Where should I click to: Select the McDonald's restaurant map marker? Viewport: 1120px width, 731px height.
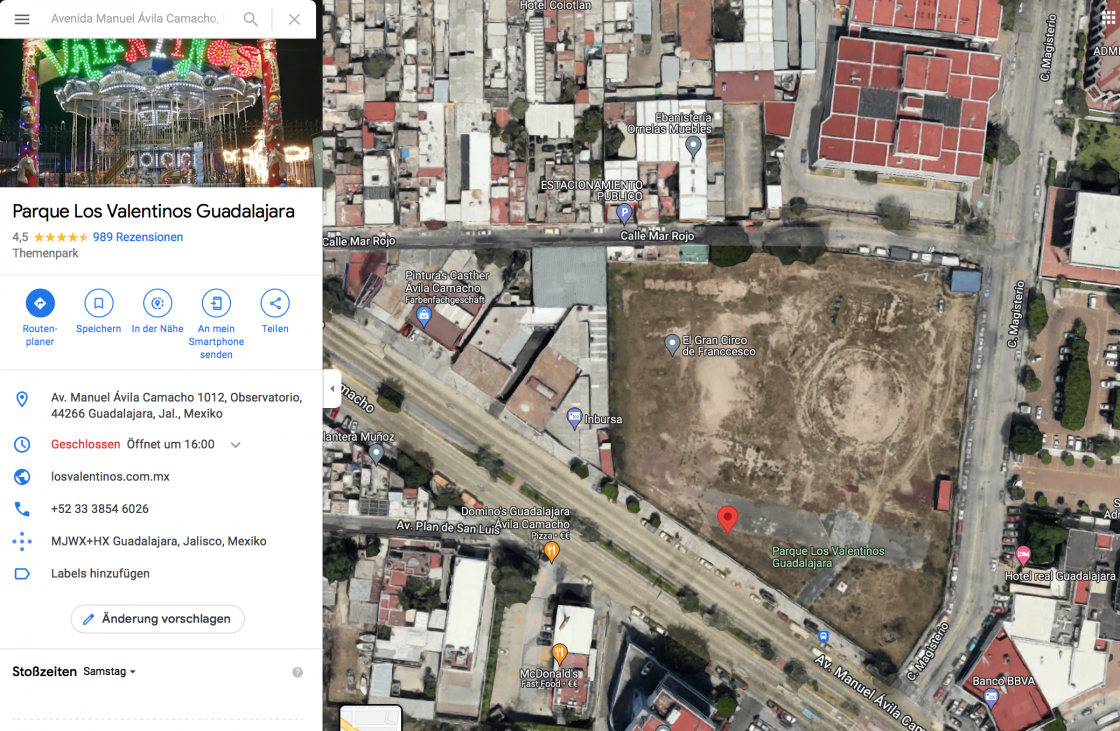coord(560,653)
